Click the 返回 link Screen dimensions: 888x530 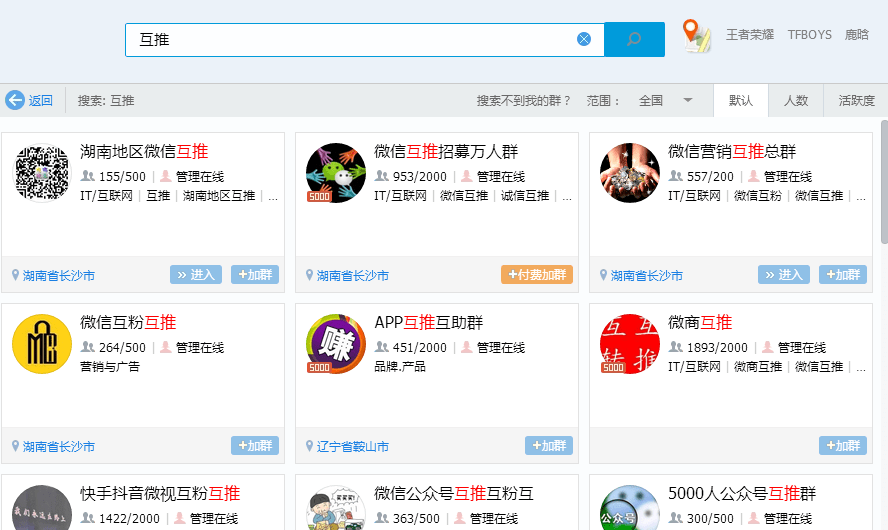[41, 100]
